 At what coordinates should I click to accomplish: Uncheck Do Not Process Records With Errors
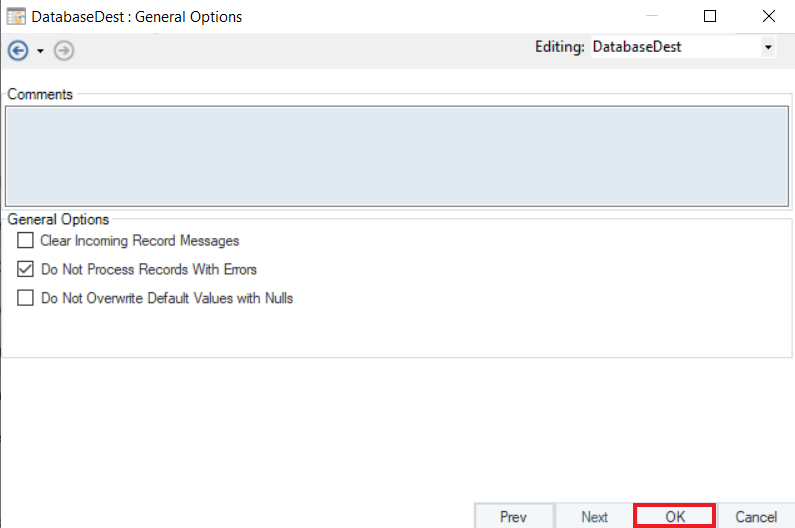point(25,269)
